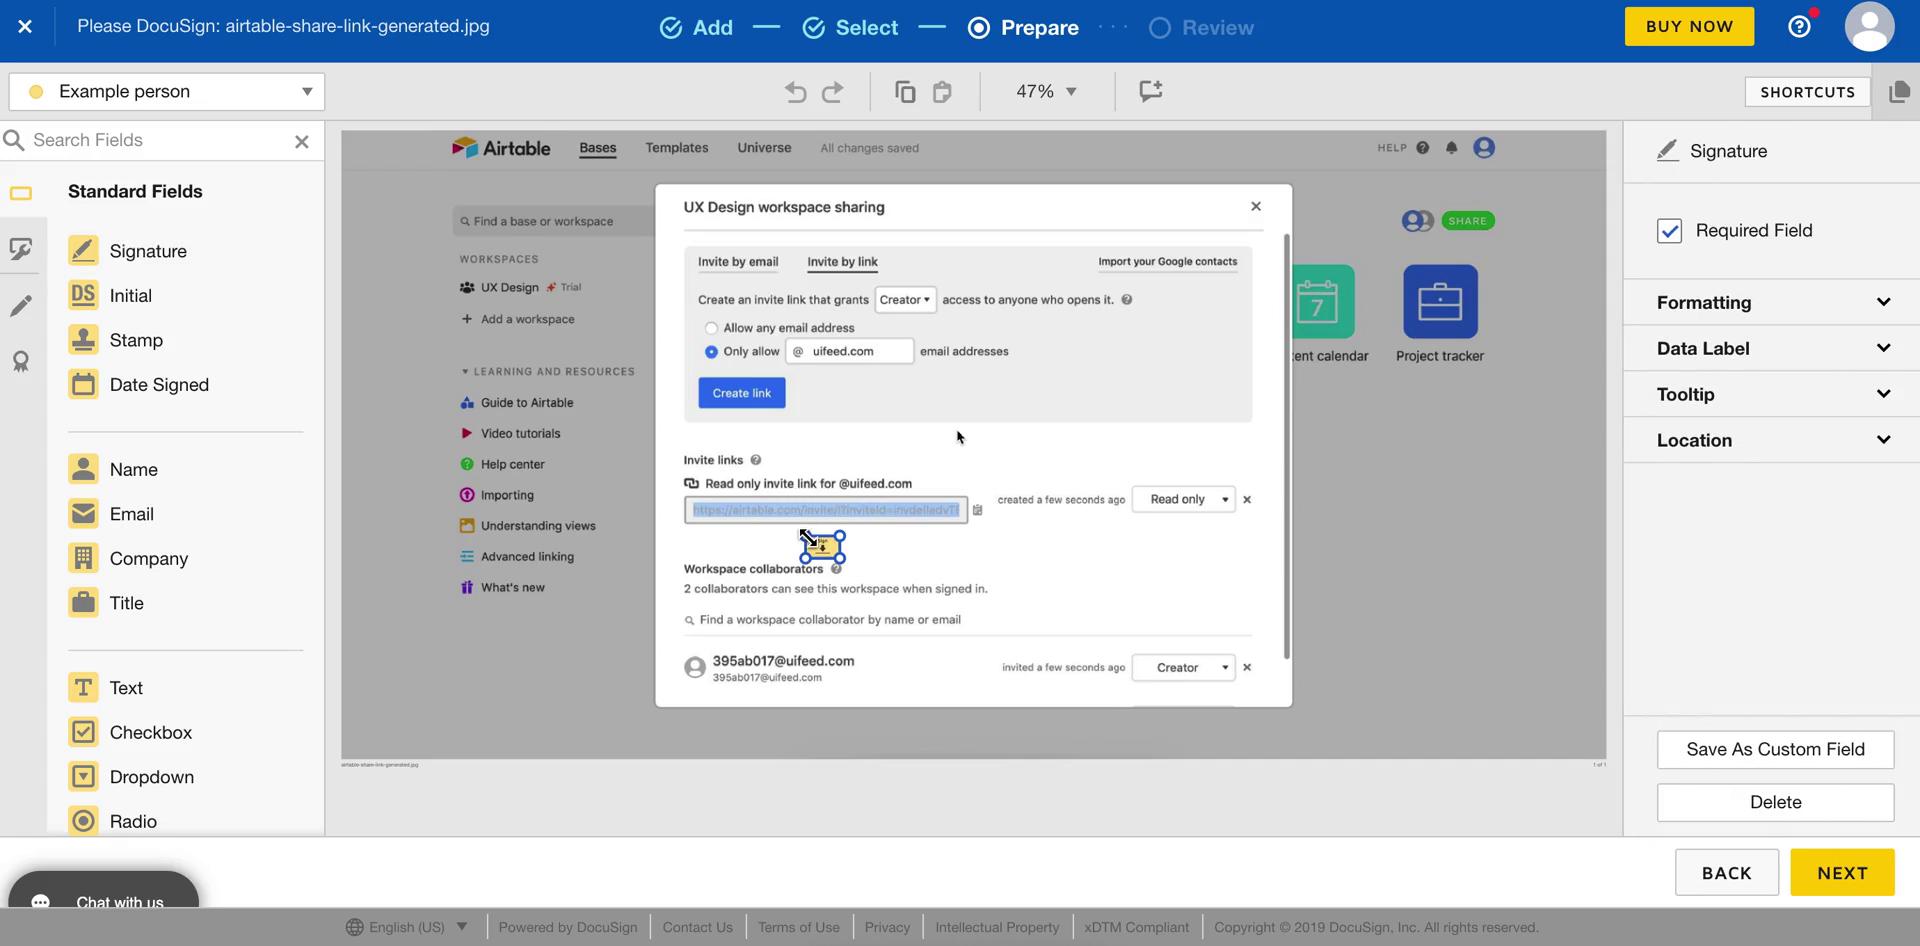Click the Standard Fields heading
1920x946 pixels.
pyautogui.click(x=135, y=191)
